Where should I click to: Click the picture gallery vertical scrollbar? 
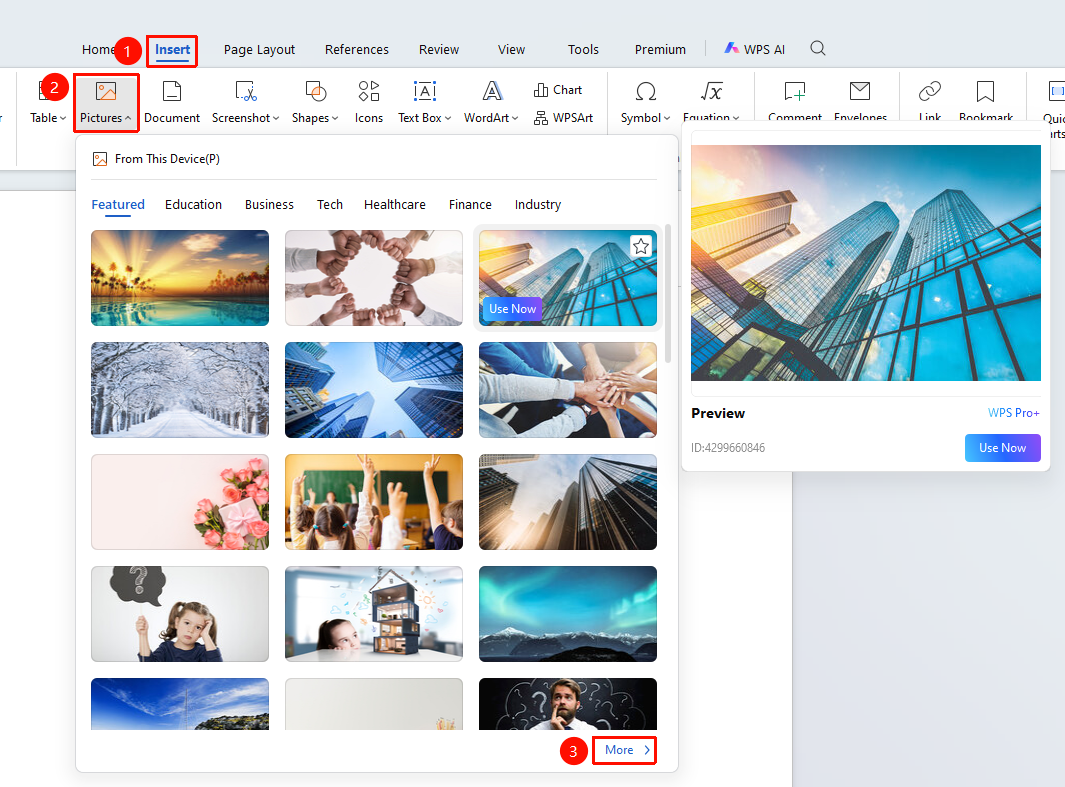(x=668, y=293)
